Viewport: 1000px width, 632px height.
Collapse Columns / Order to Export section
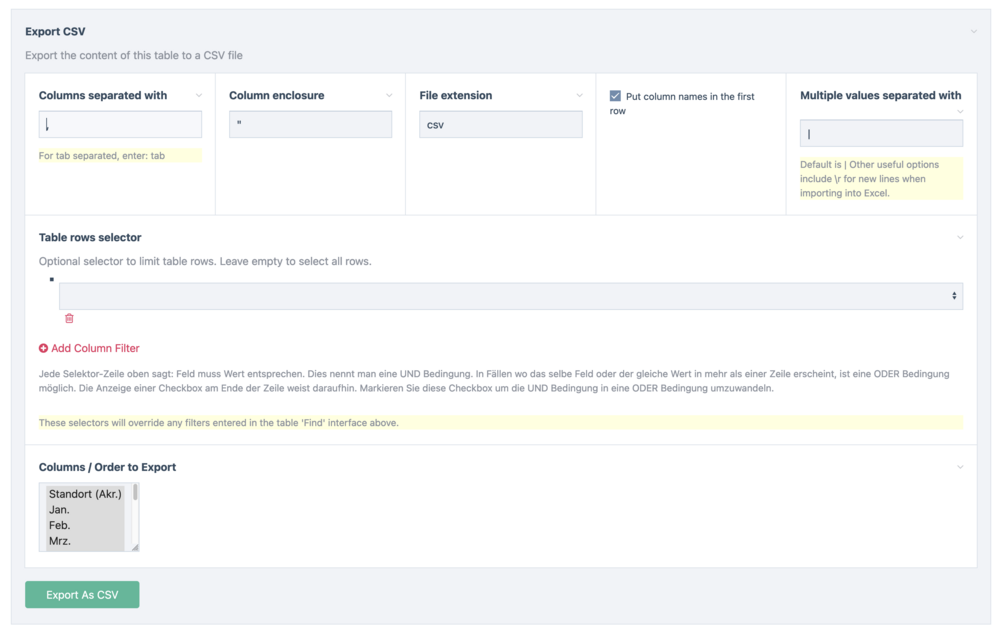(960, 467)
